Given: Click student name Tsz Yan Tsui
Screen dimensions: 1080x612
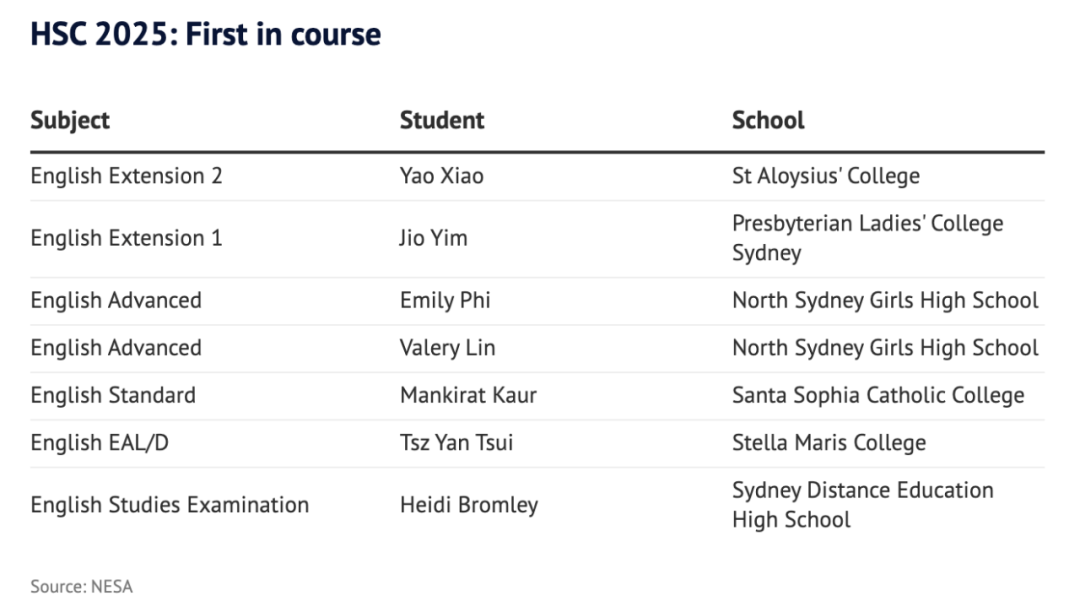Looking at the screenshot, I should click(456, 443).
